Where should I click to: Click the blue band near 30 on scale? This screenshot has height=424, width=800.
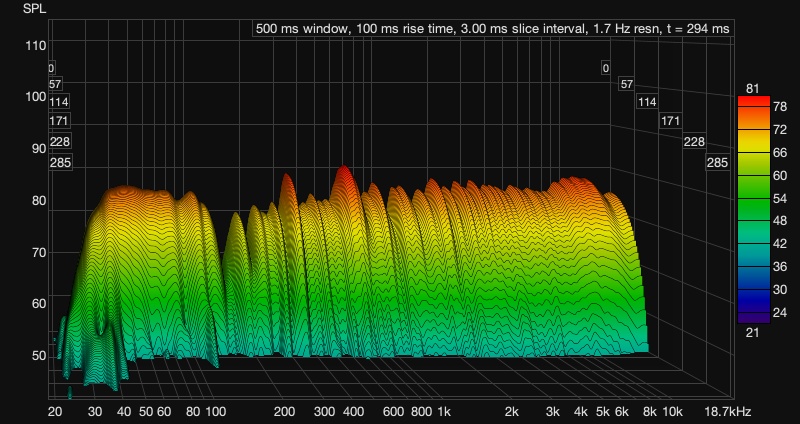[754, 290]
